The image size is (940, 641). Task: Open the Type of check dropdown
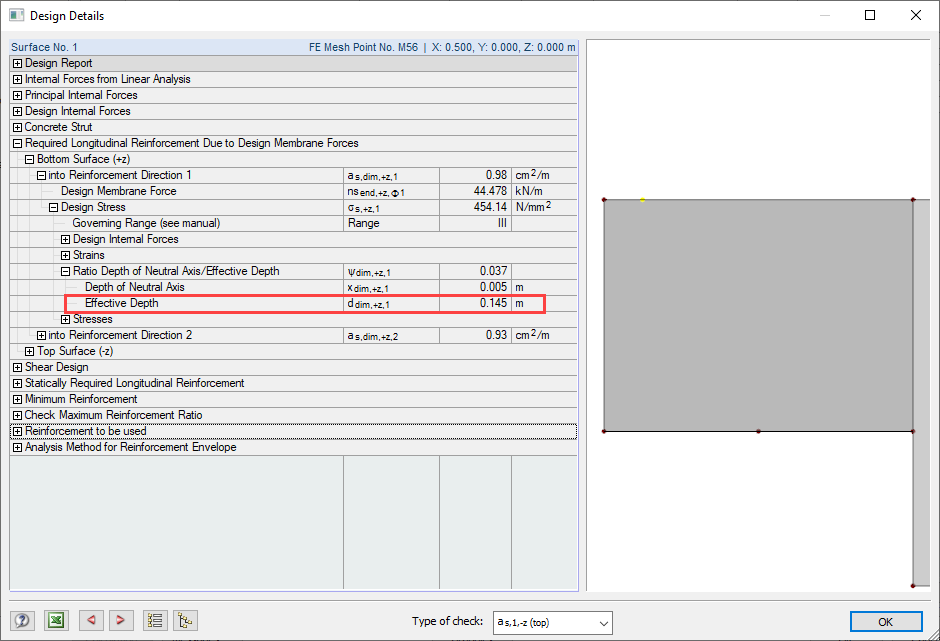[x=605, y=623]
